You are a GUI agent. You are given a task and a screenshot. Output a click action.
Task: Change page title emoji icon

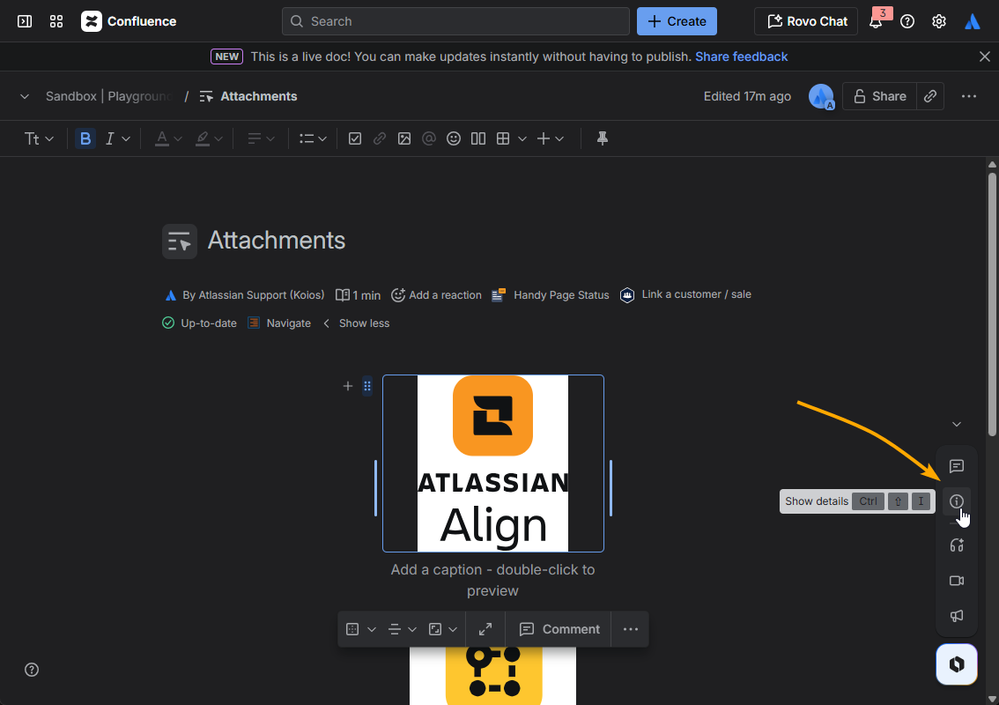pyautogui.click(x=179, y=241)
